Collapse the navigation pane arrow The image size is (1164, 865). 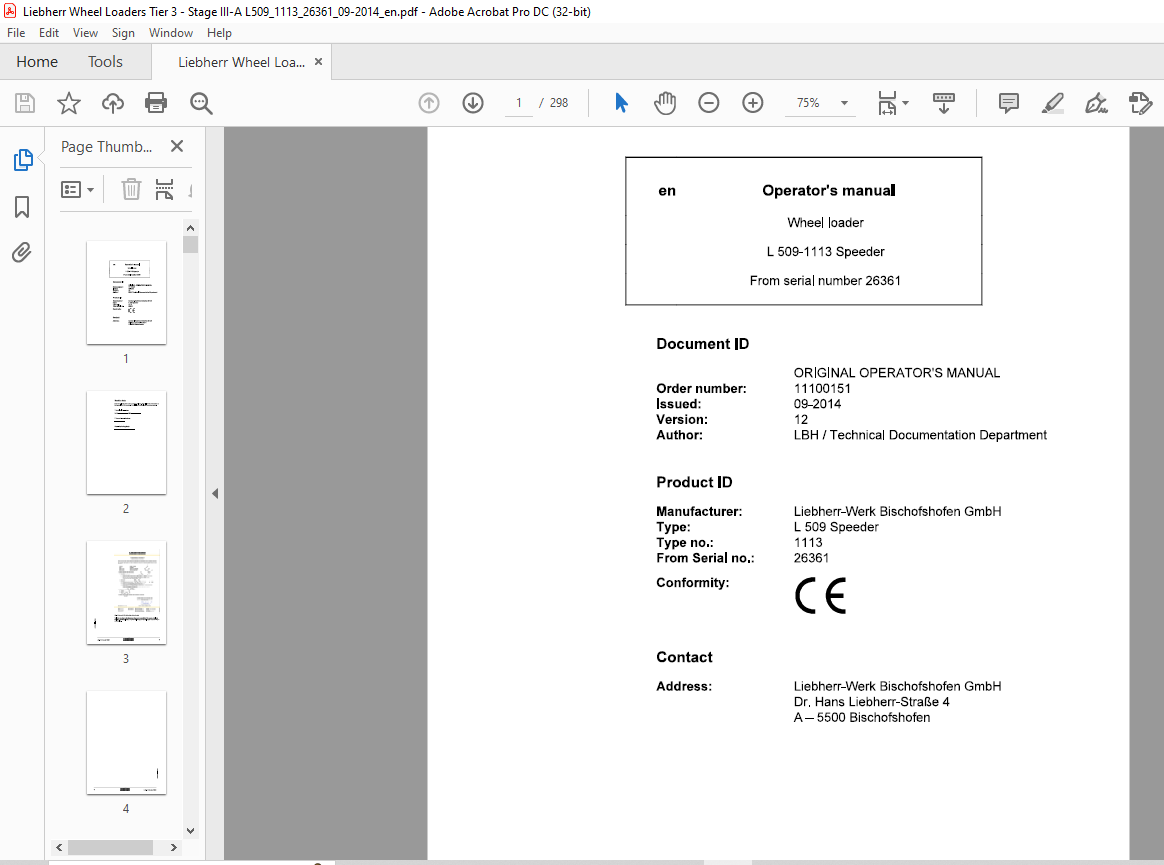[x=215, y=493]
